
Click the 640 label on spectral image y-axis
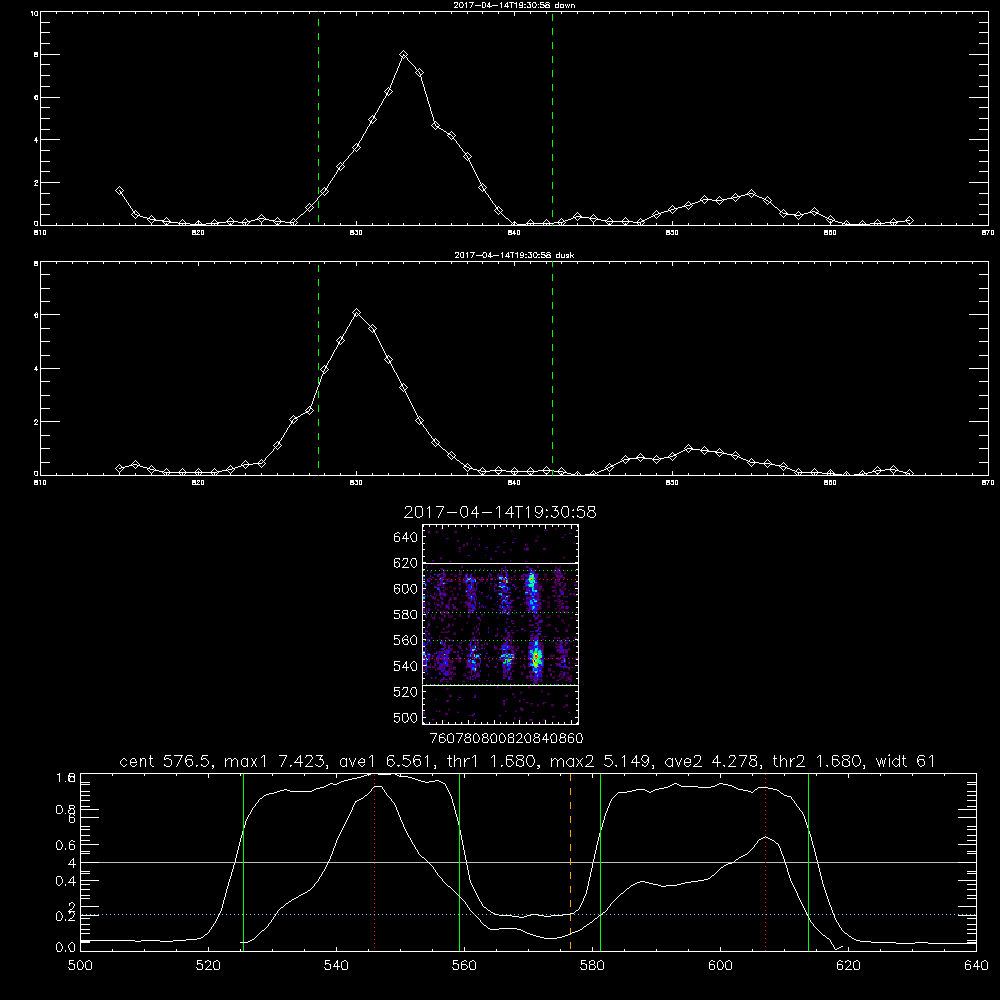[x=405, y=538]
